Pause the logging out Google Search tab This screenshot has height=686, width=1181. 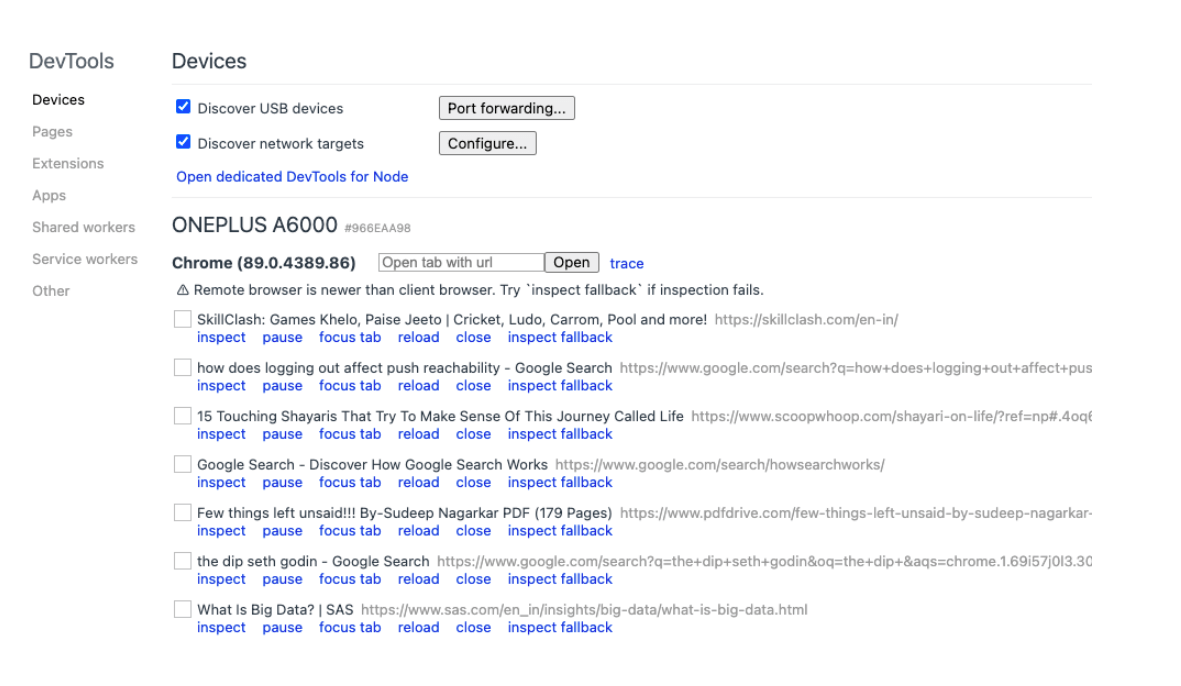[x=282, y=386]
